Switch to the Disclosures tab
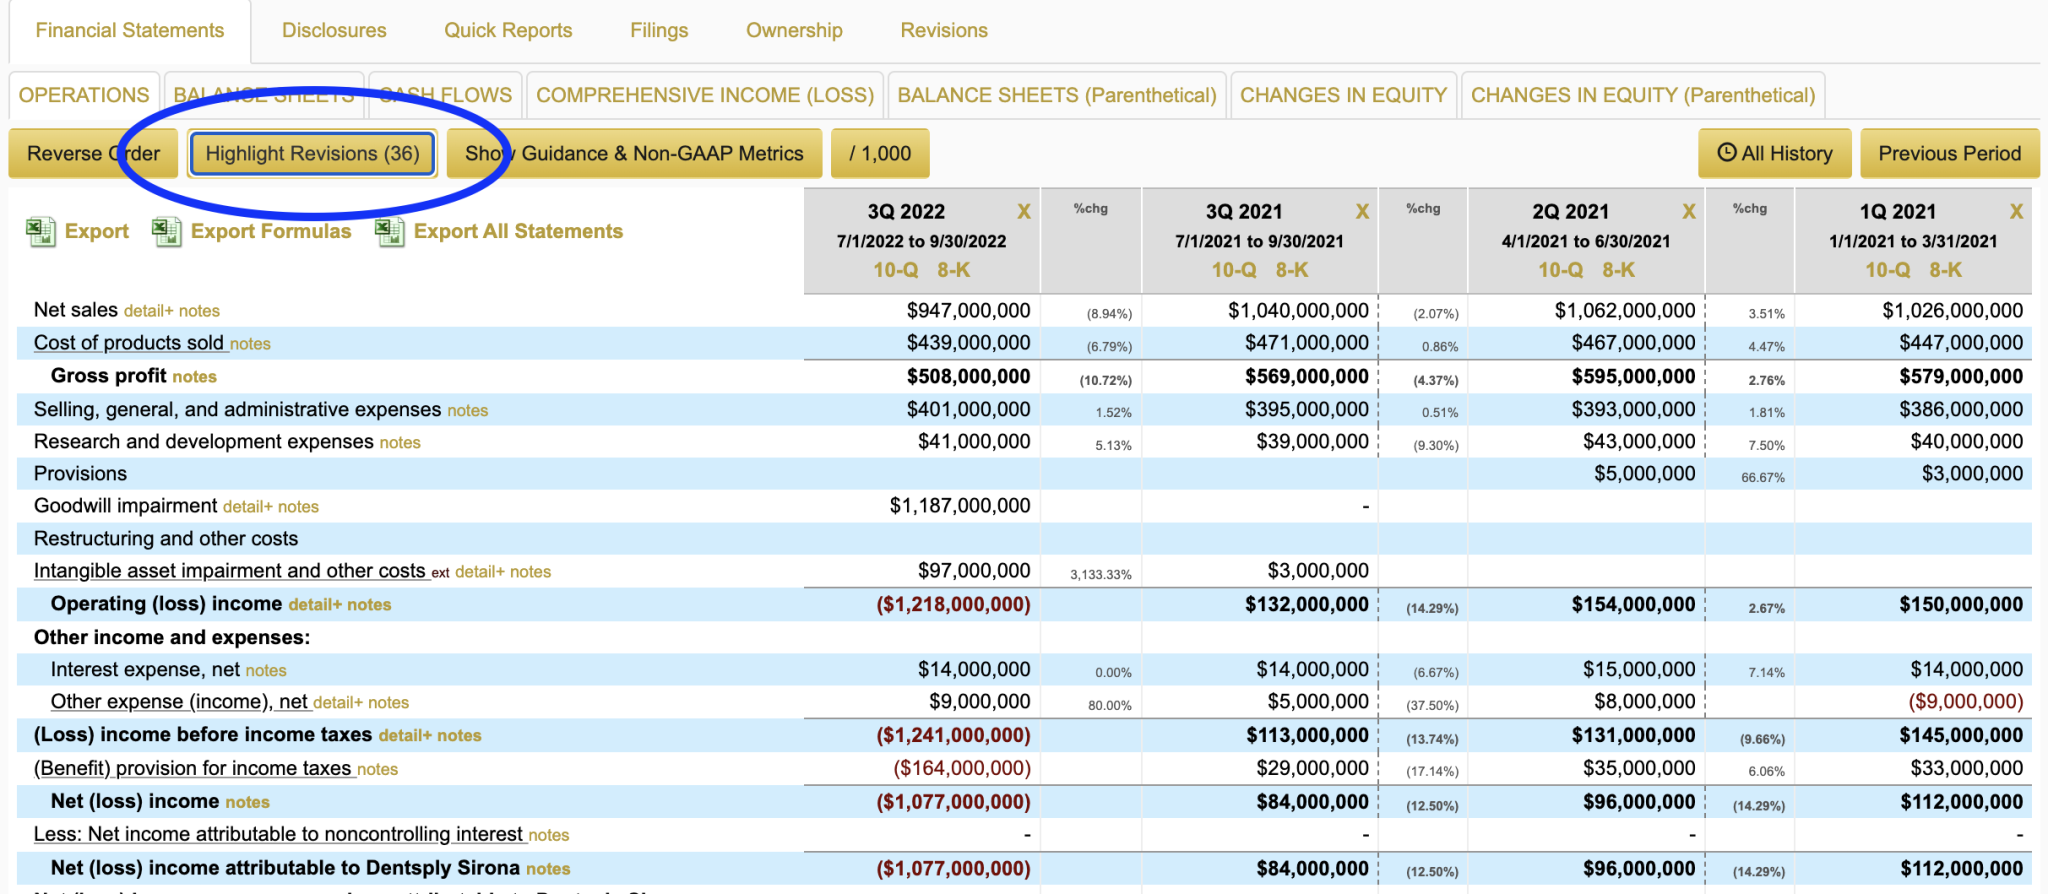 pos(334,30)
